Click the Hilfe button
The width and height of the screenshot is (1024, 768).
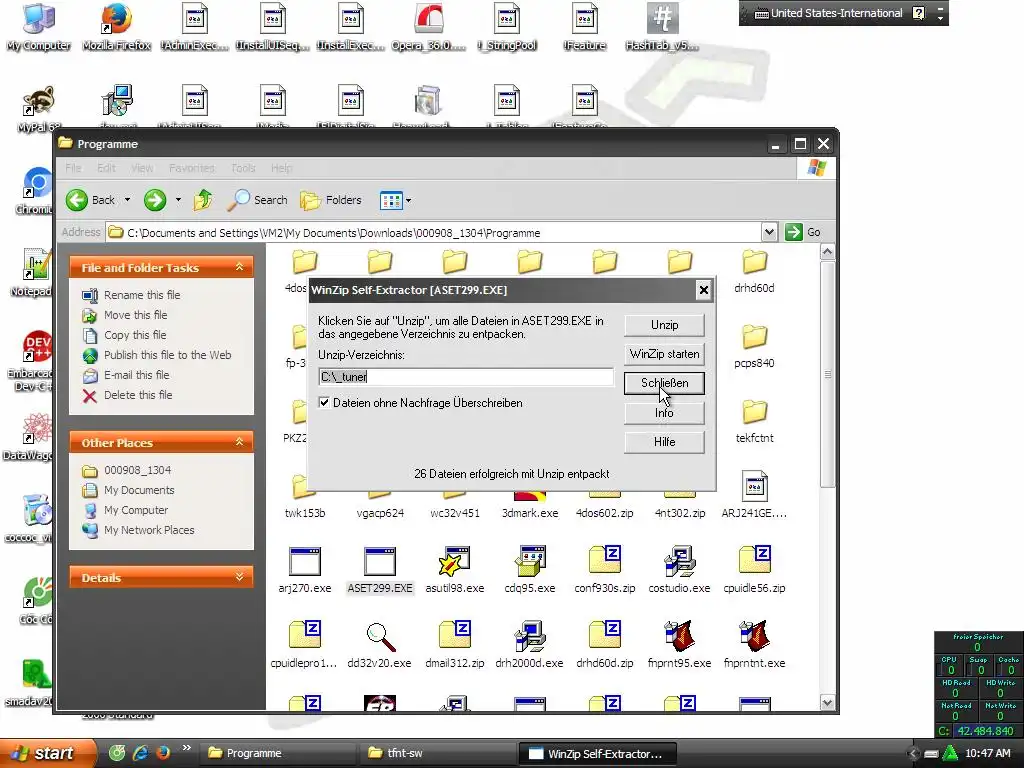664,442
